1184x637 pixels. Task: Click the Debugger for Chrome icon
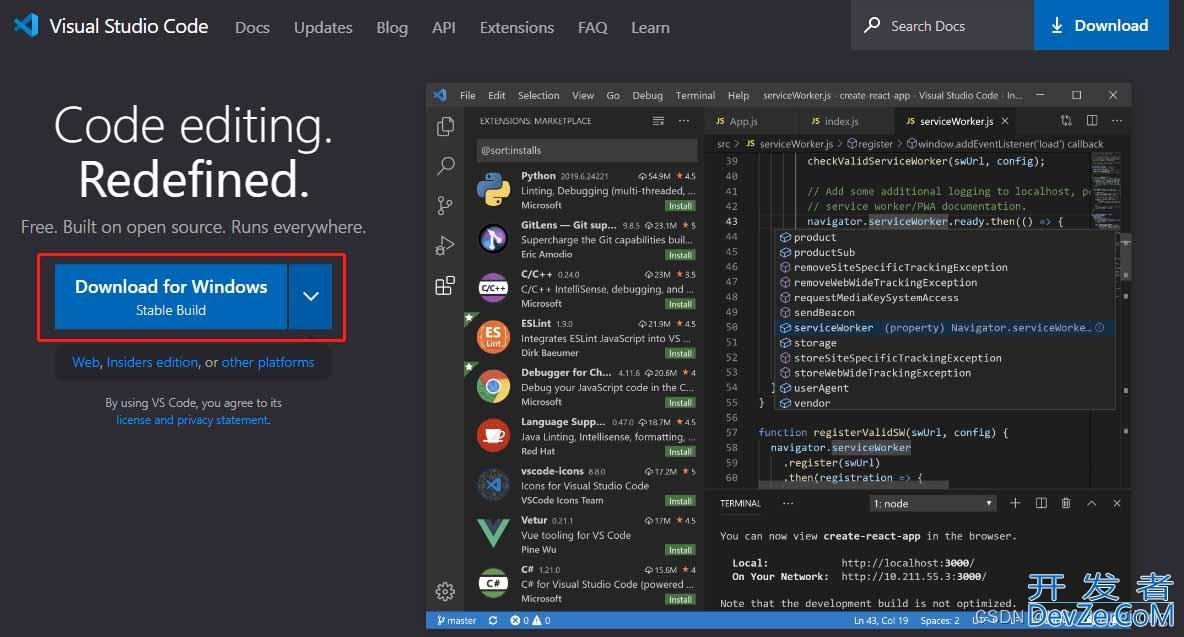pyautogui.click(x=493, y=386)
